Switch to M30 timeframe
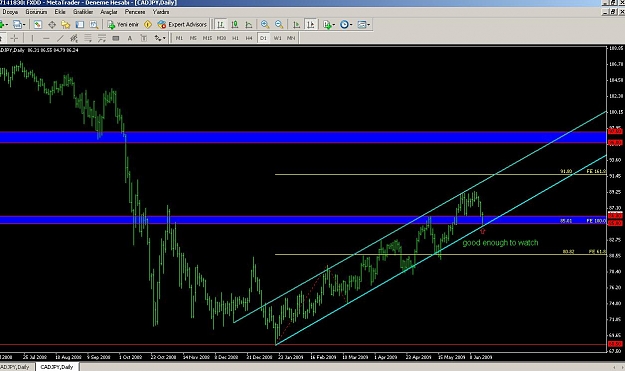Viewport: 625px width, 371px height. [221, 38]
